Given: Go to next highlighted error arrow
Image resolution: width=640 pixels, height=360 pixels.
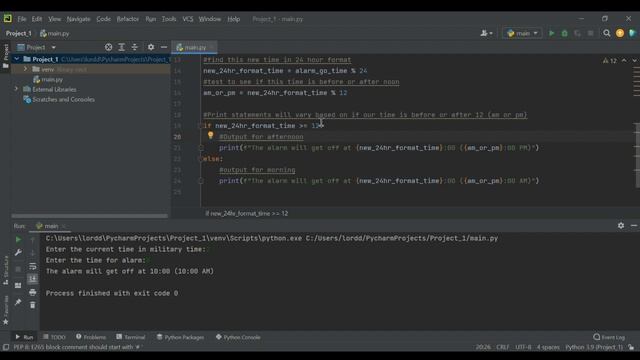Looking at the screenshot, I should pyautogui.click(x=634, y=60).
